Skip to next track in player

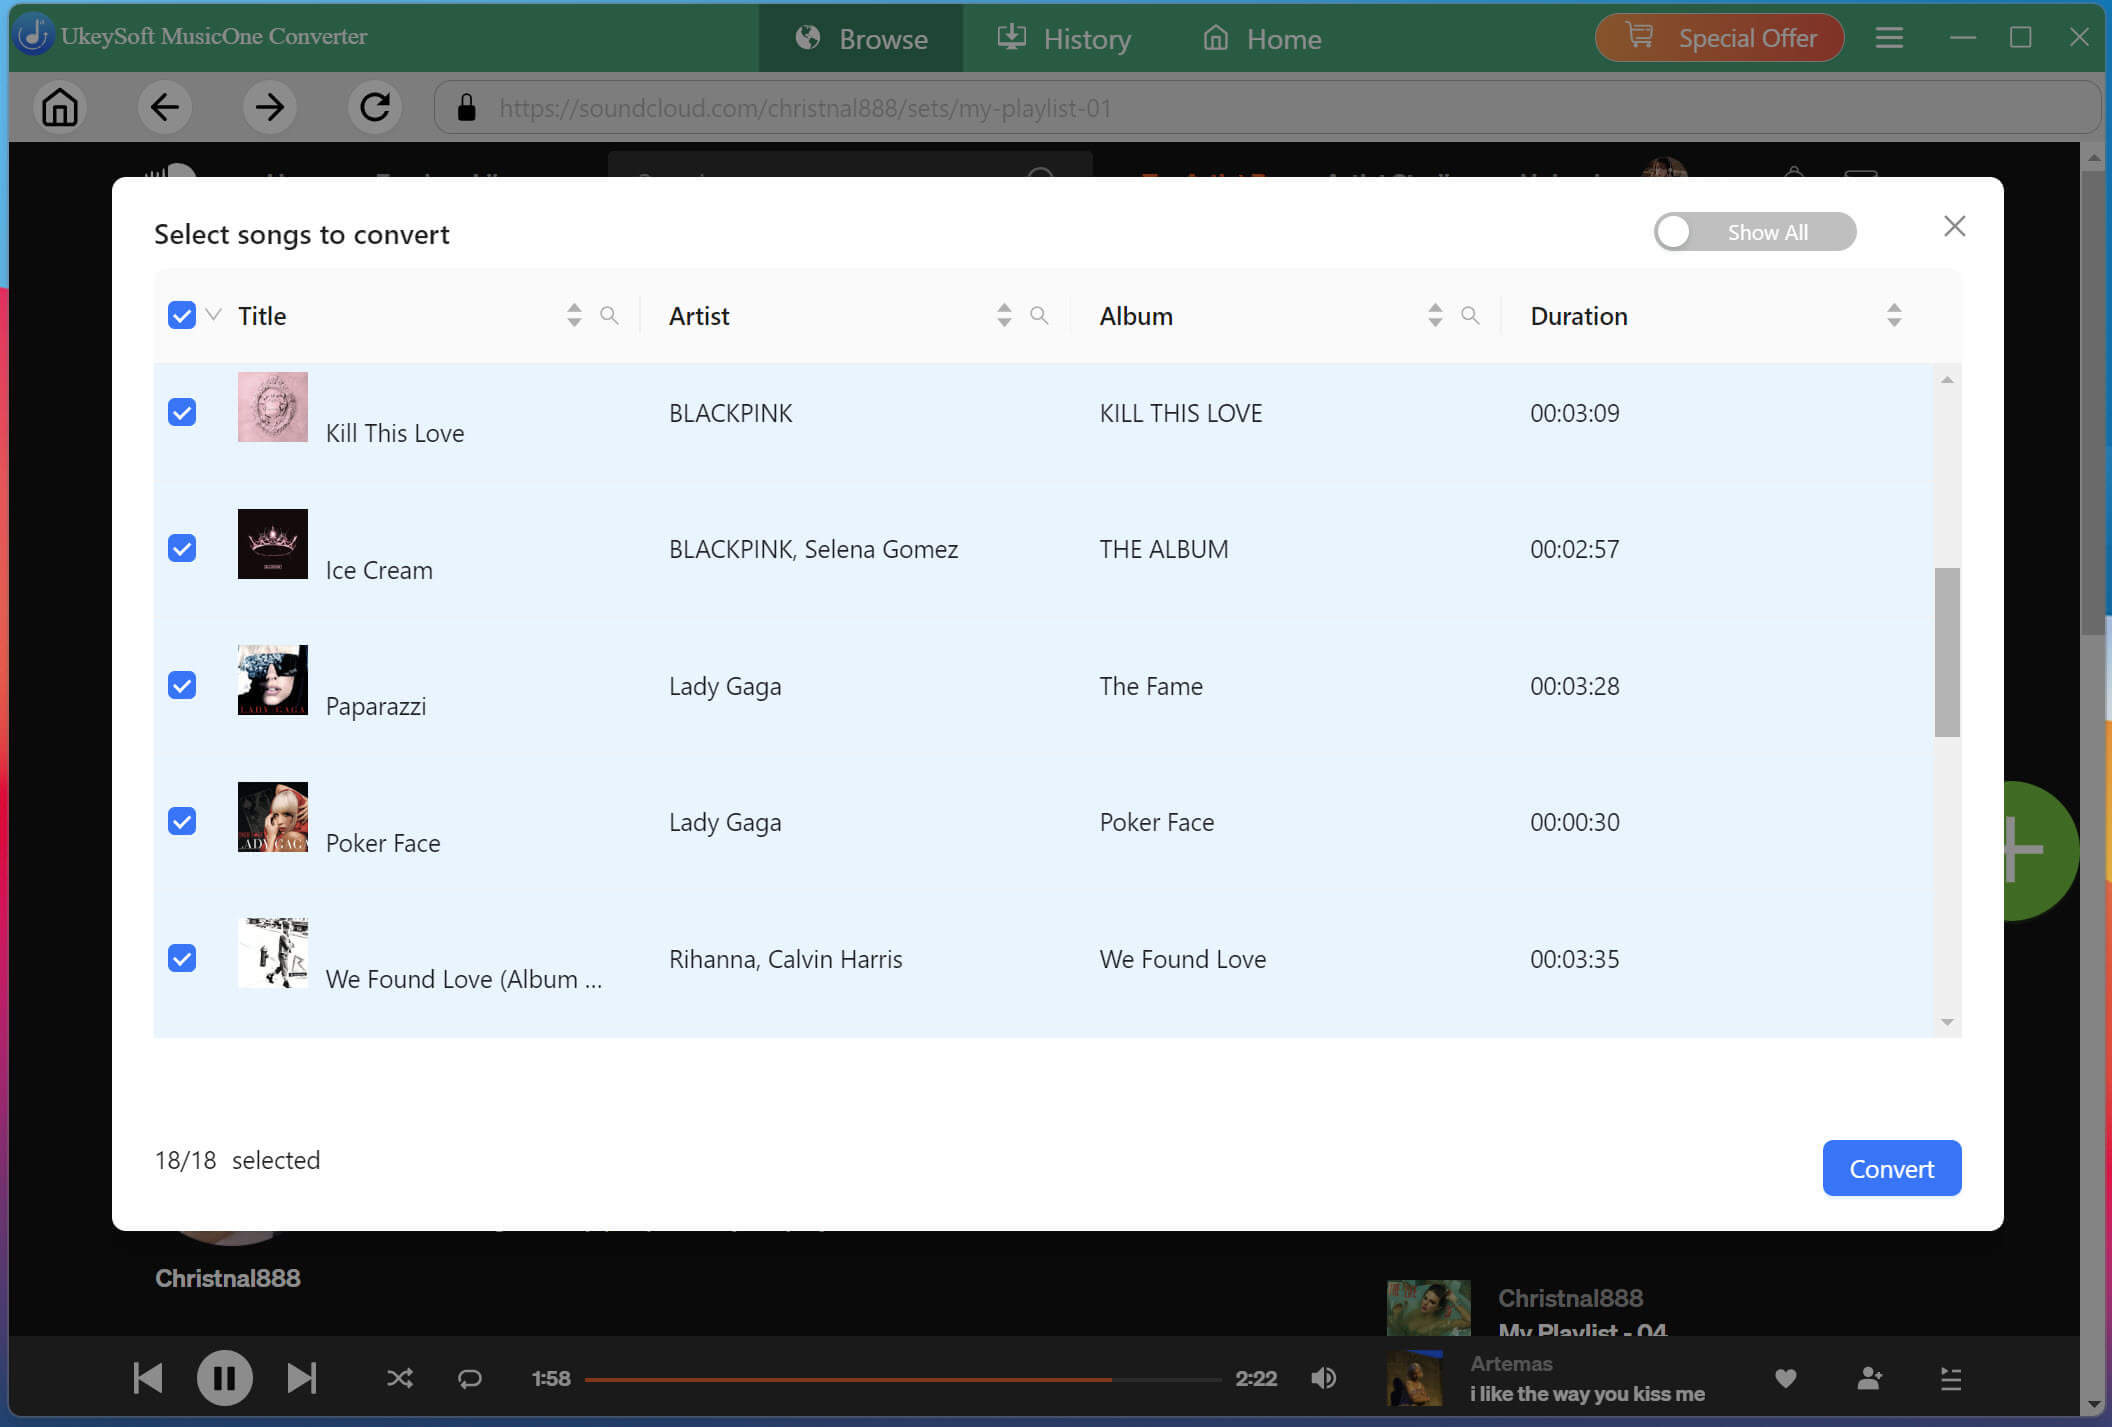pyautogui.click(x=302, y=1378)
